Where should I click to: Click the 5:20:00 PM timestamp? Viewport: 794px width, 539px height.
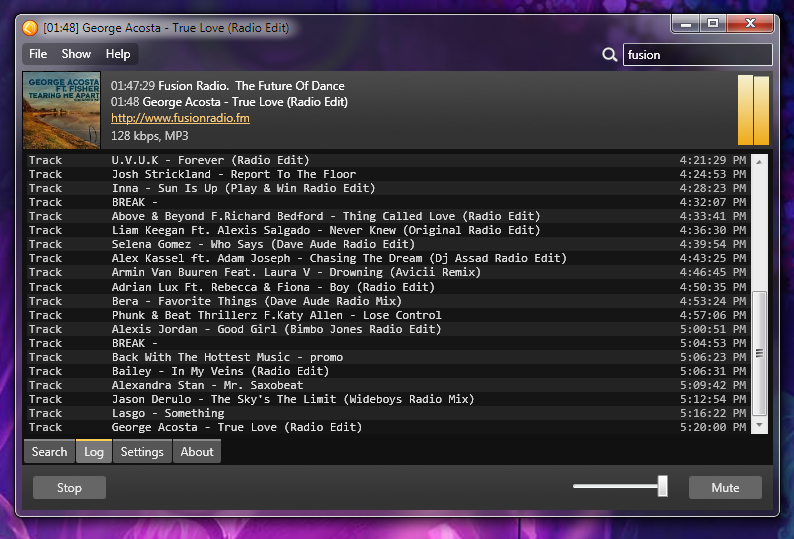pos(713,428)
